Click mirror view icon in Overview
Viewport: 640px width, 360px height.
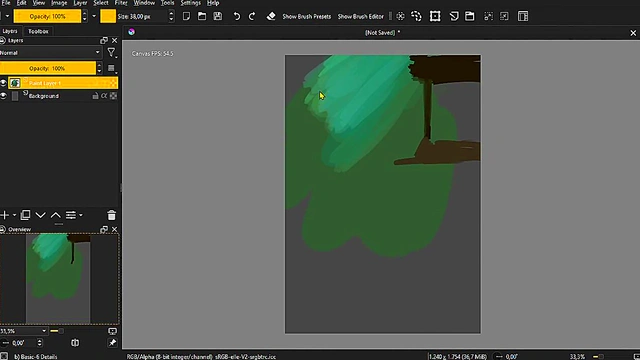pyautogui.click(x=75, y=343)
